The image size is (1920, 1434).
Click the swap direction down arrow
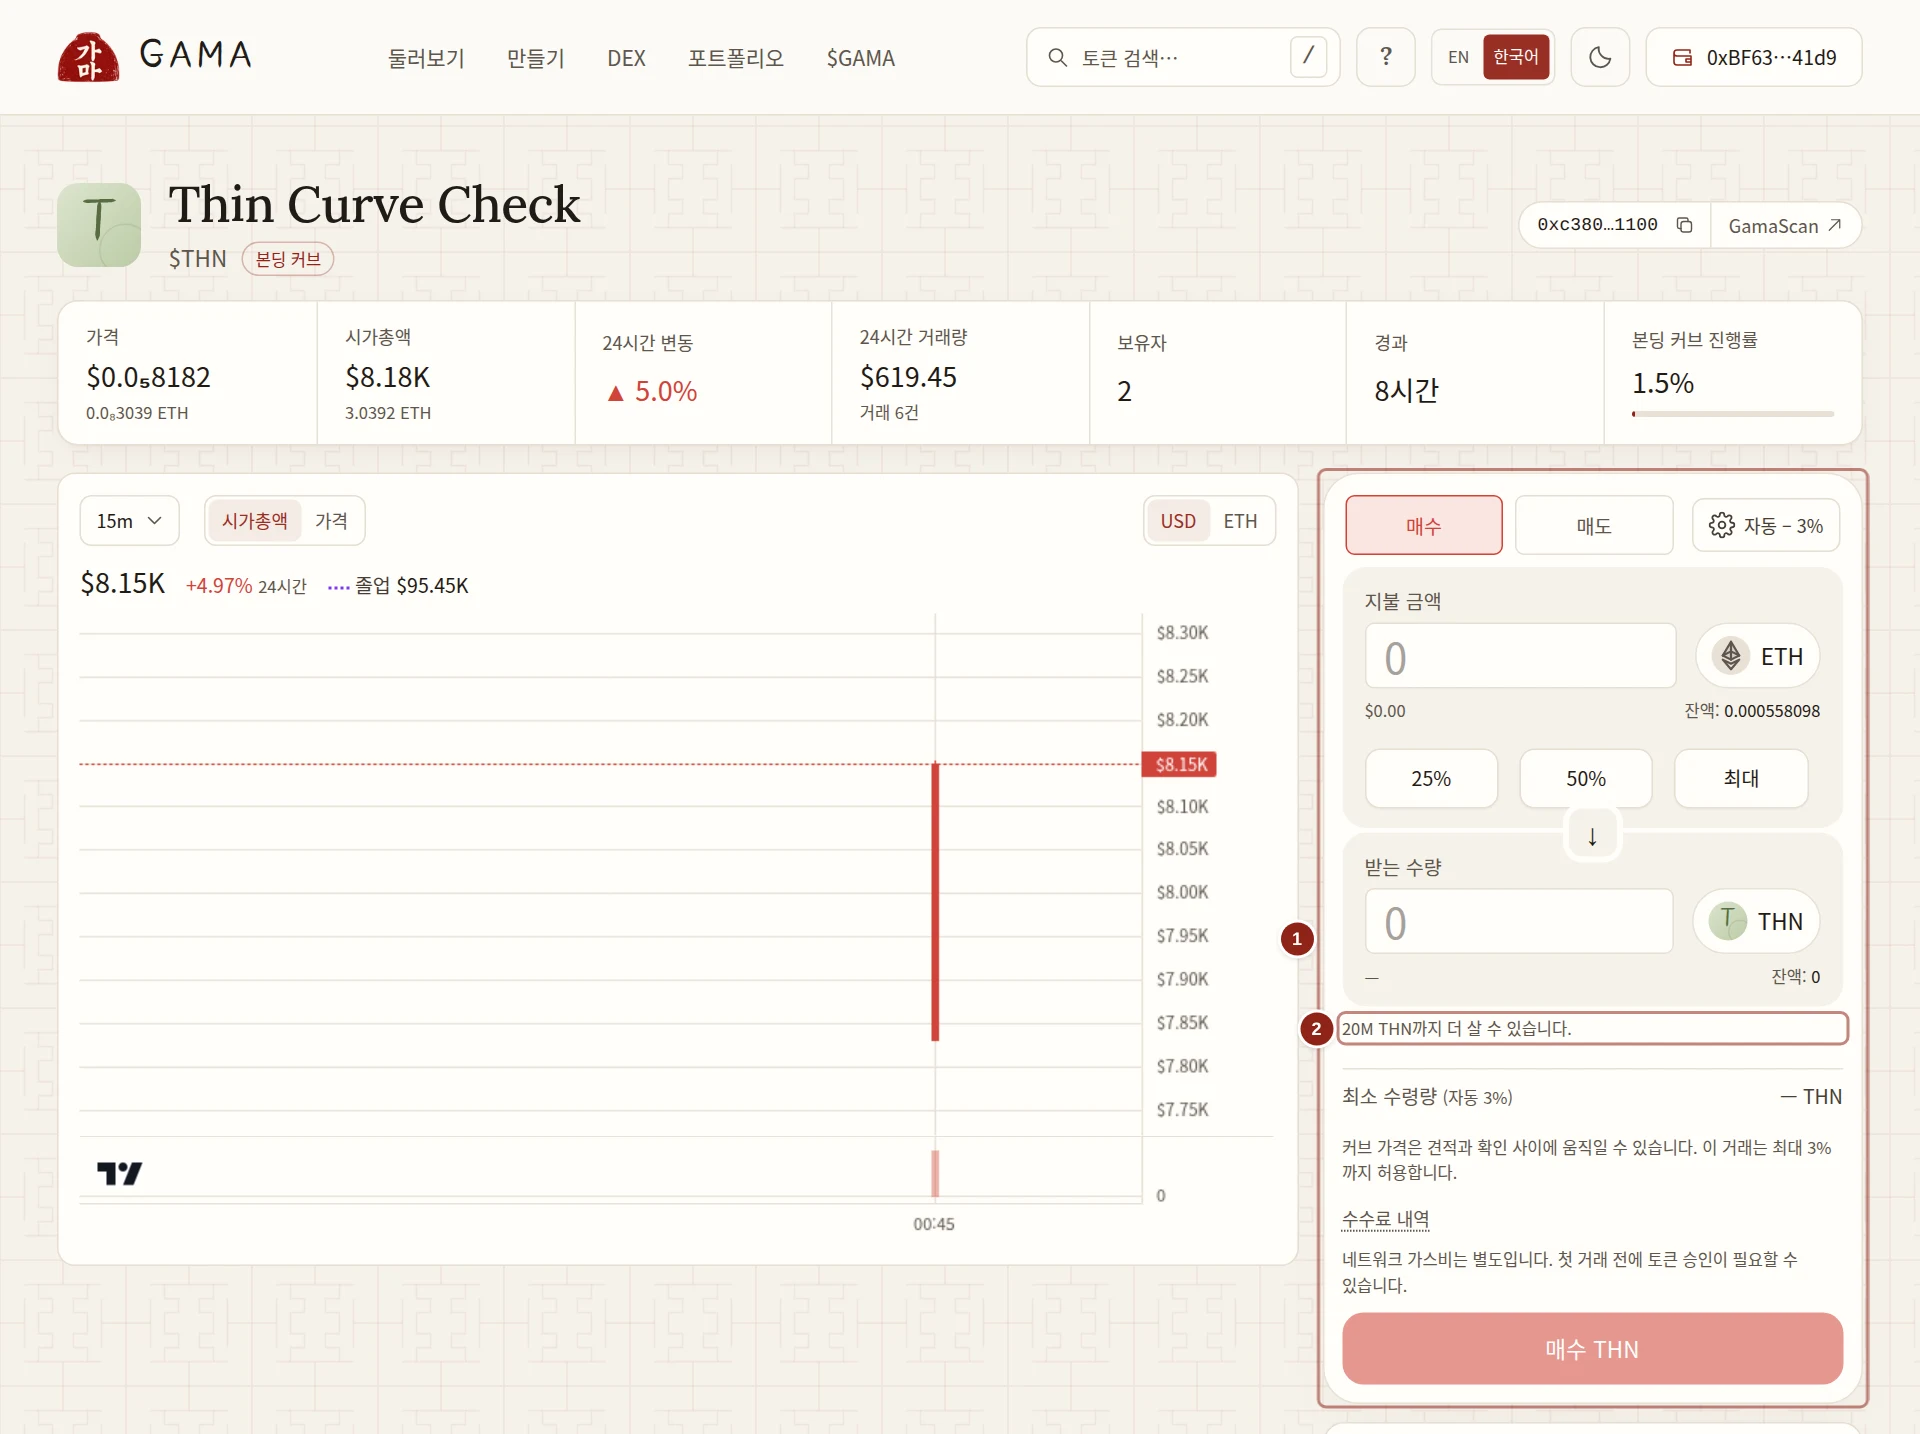(x=1592, y=836)
